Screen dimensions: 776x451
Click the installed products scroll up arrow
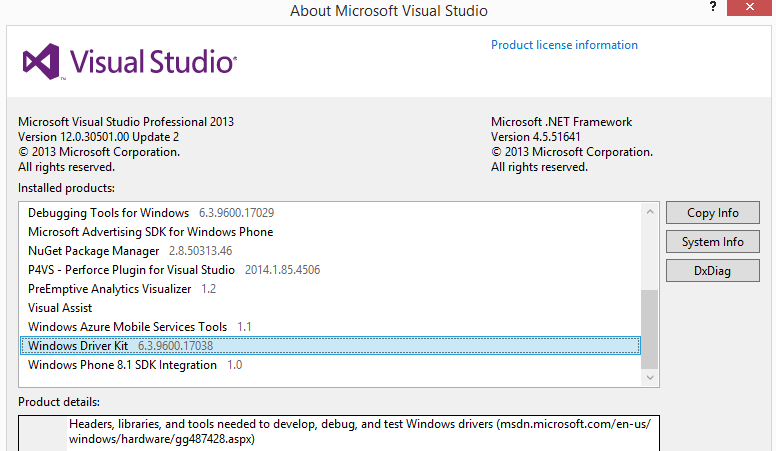tap(650, 212)
